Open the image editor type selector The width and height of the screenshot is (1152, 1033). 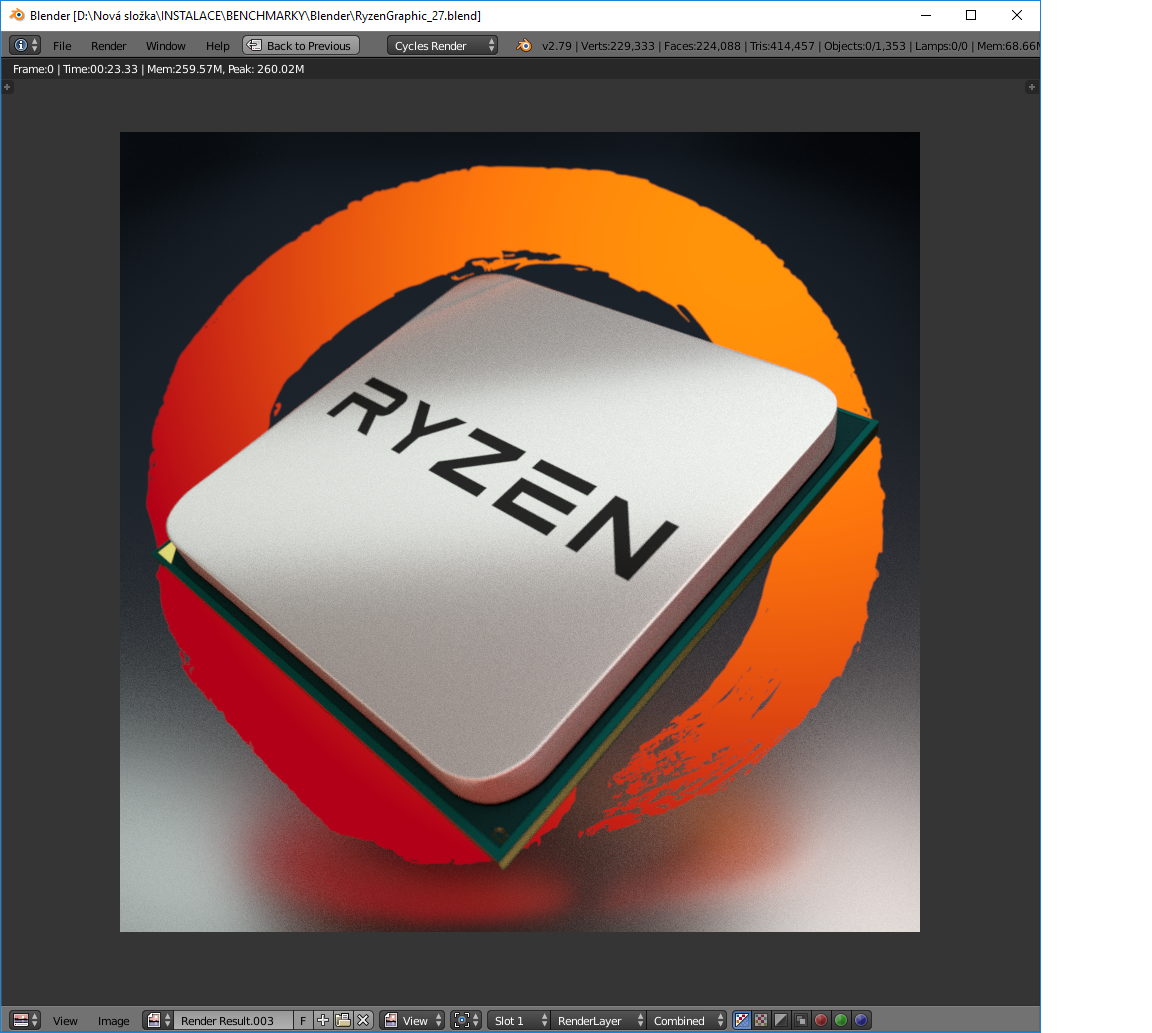(25, 1020)
